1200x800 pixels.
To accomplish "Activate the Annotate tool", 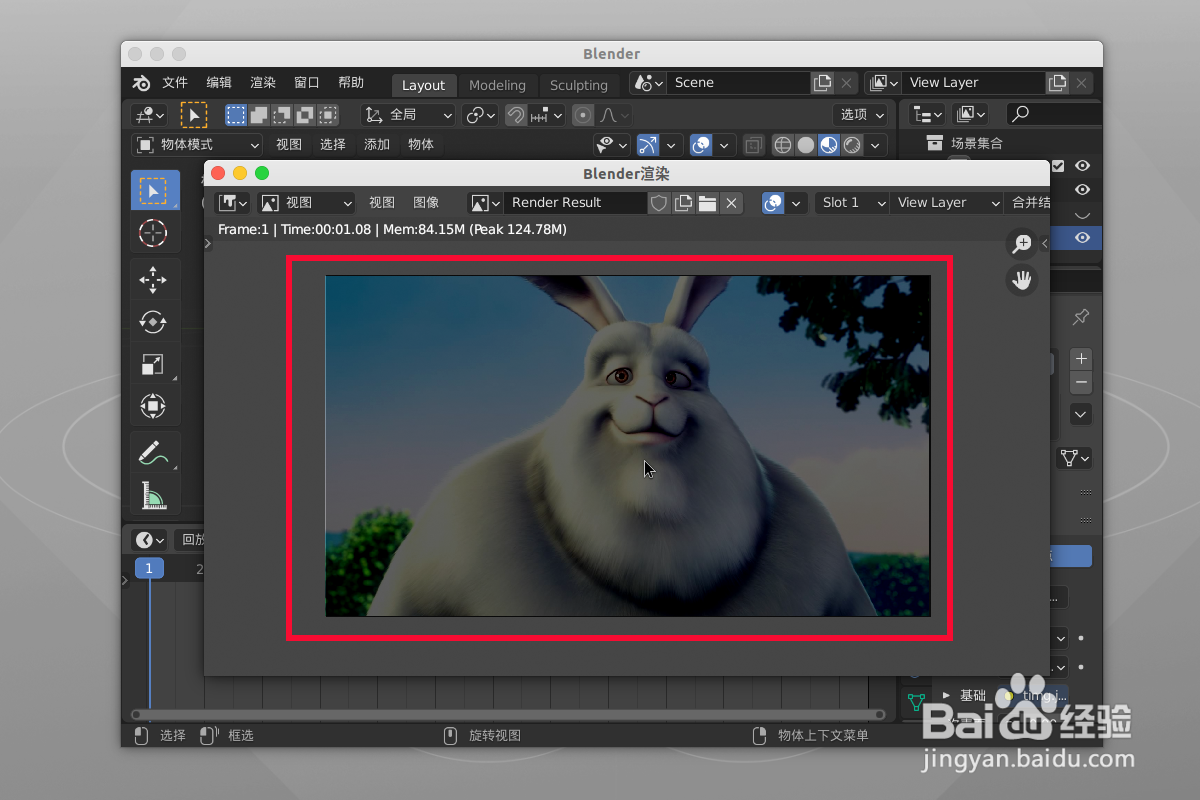I will click(155, 452).
